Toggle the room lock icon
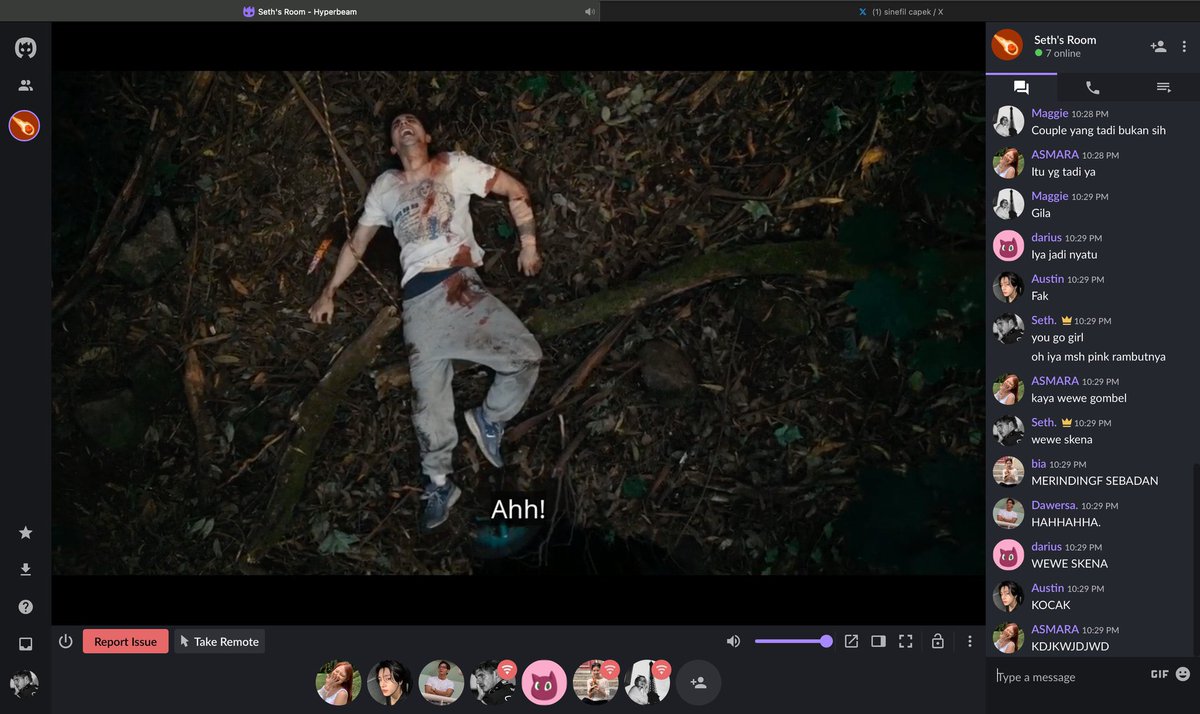 point(938,641)
